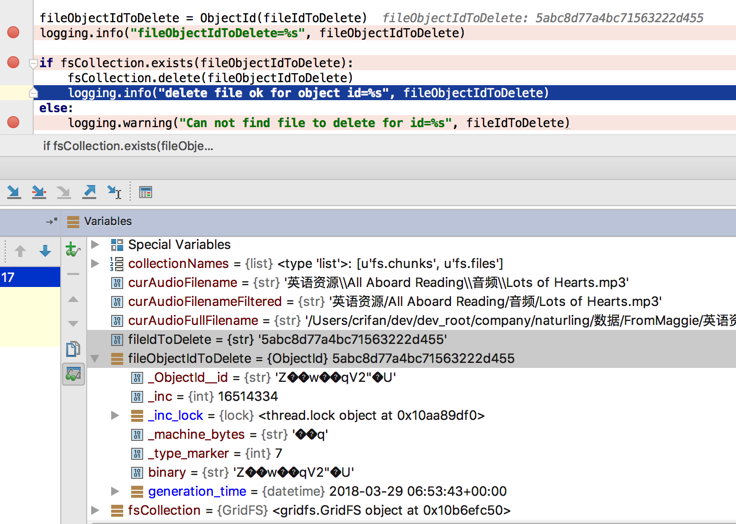The height and width of the screenshot is (524, 736).
Task: Click the fsCollection.delete code line
Action: [210, 78]
